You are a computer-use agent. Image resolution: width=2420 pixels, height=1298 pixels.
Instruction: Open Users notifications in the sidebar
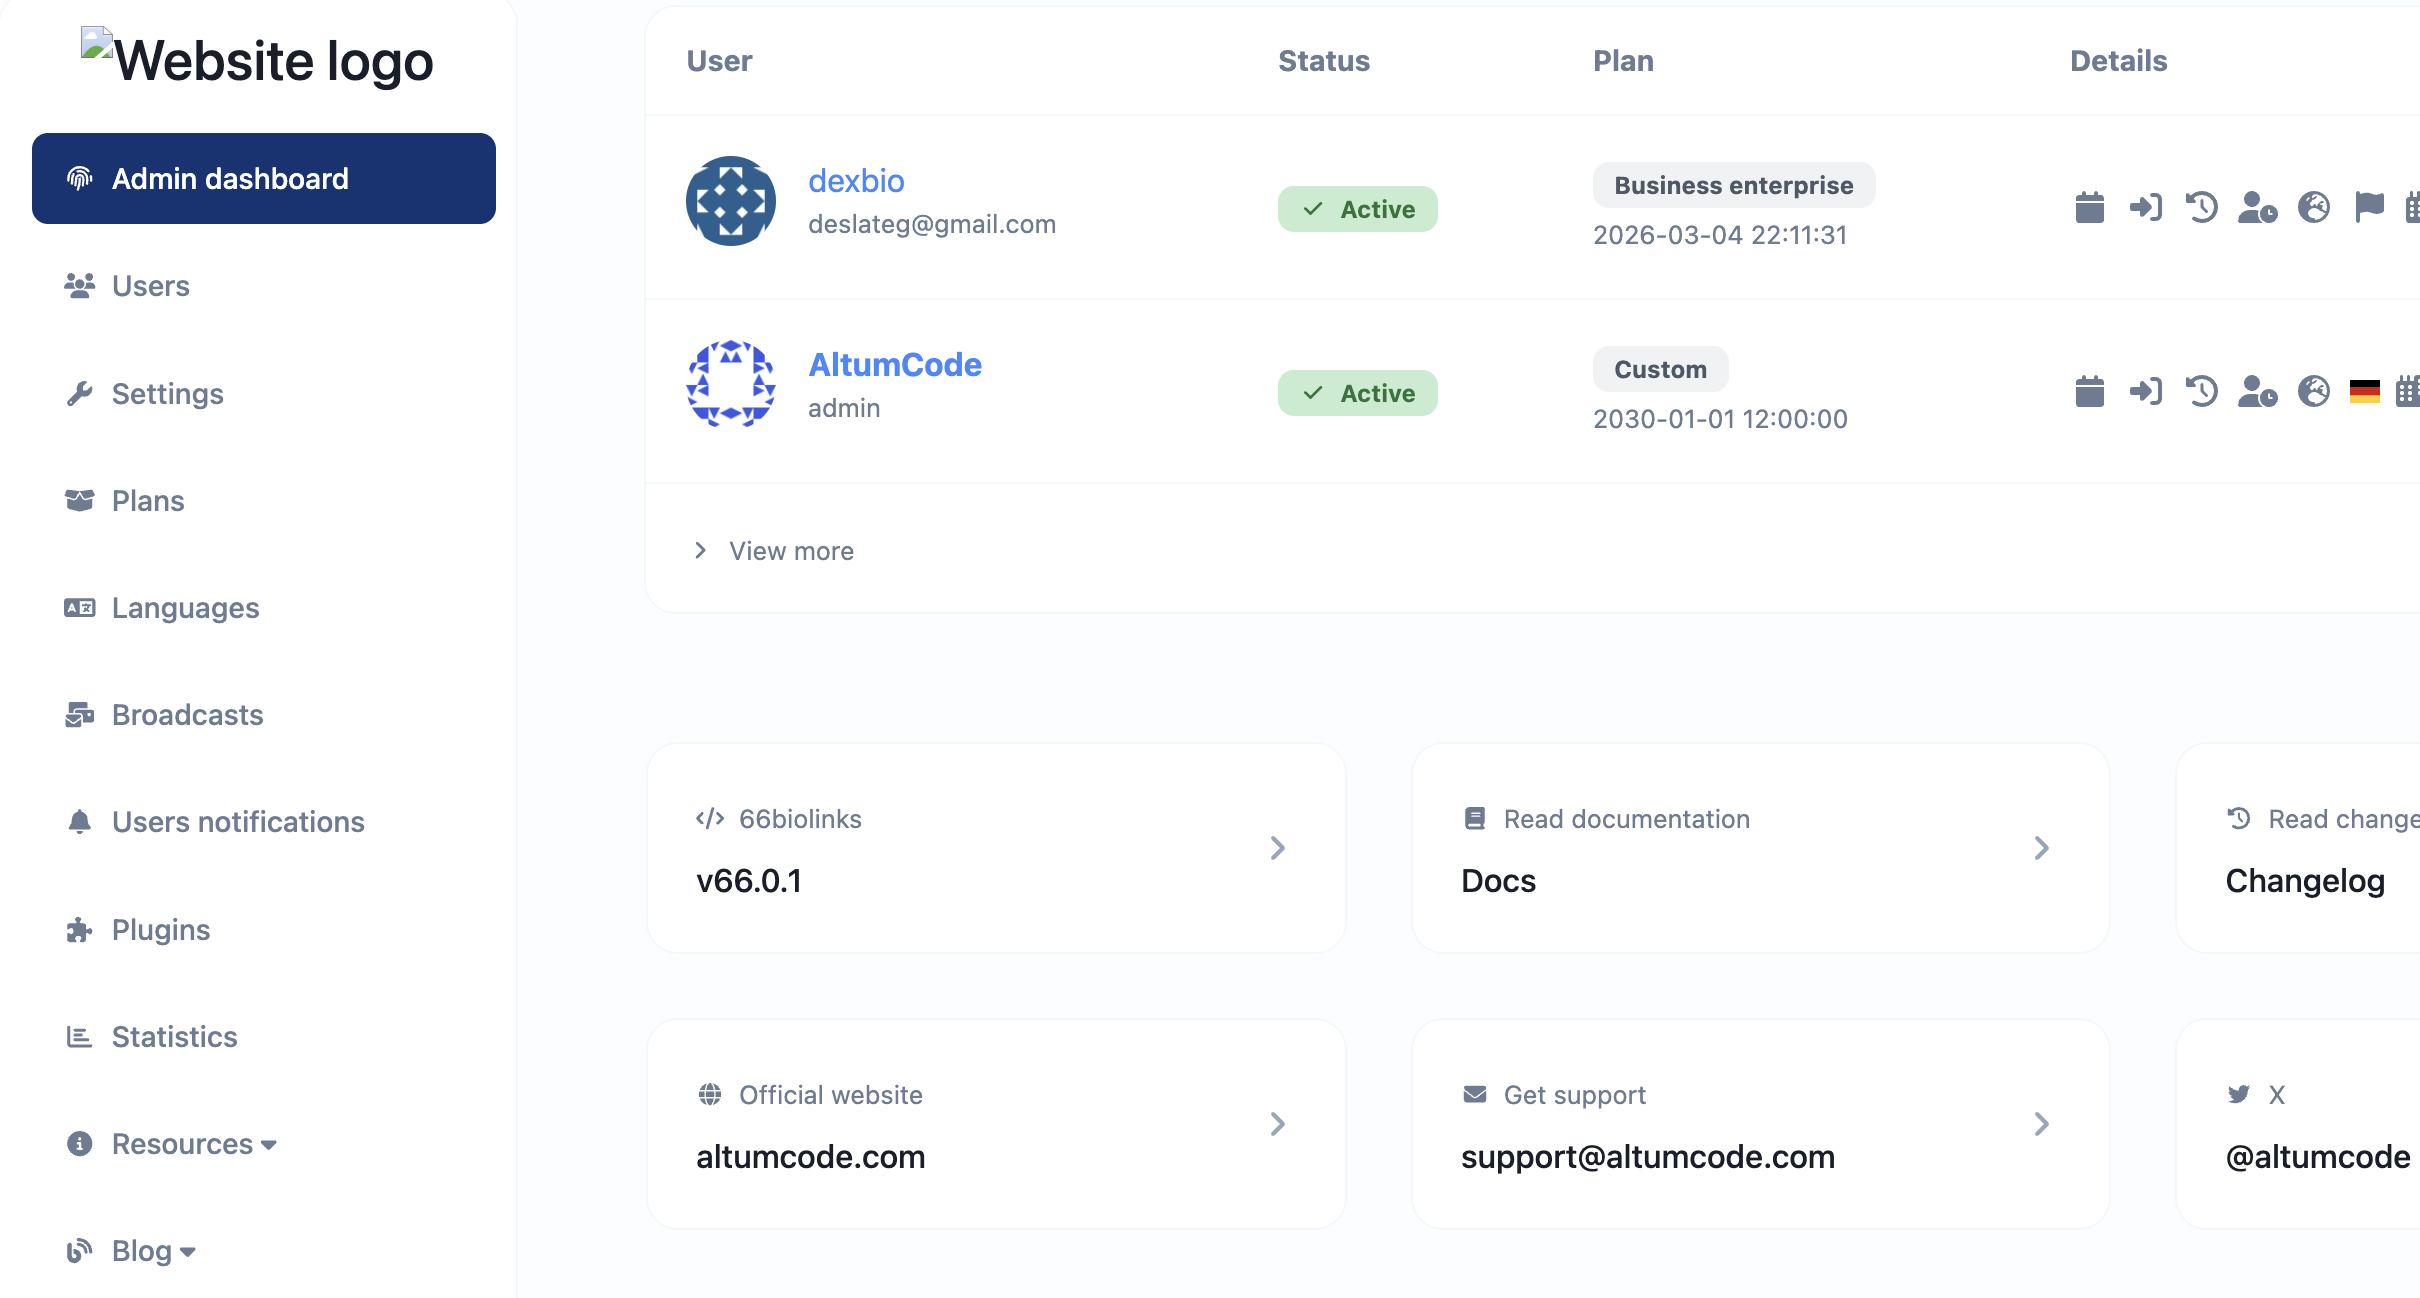click(x=264, y=822)
